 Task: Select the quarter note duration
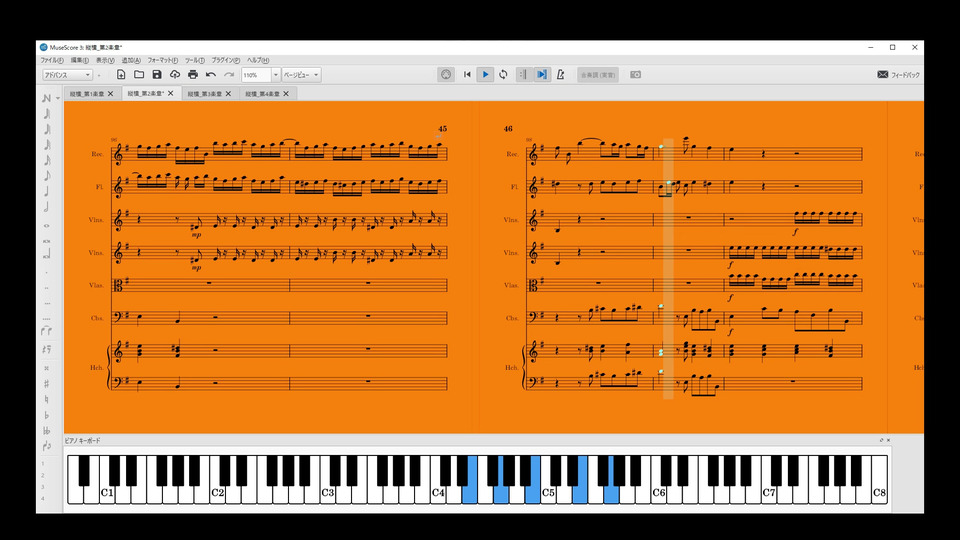[47, 192]
